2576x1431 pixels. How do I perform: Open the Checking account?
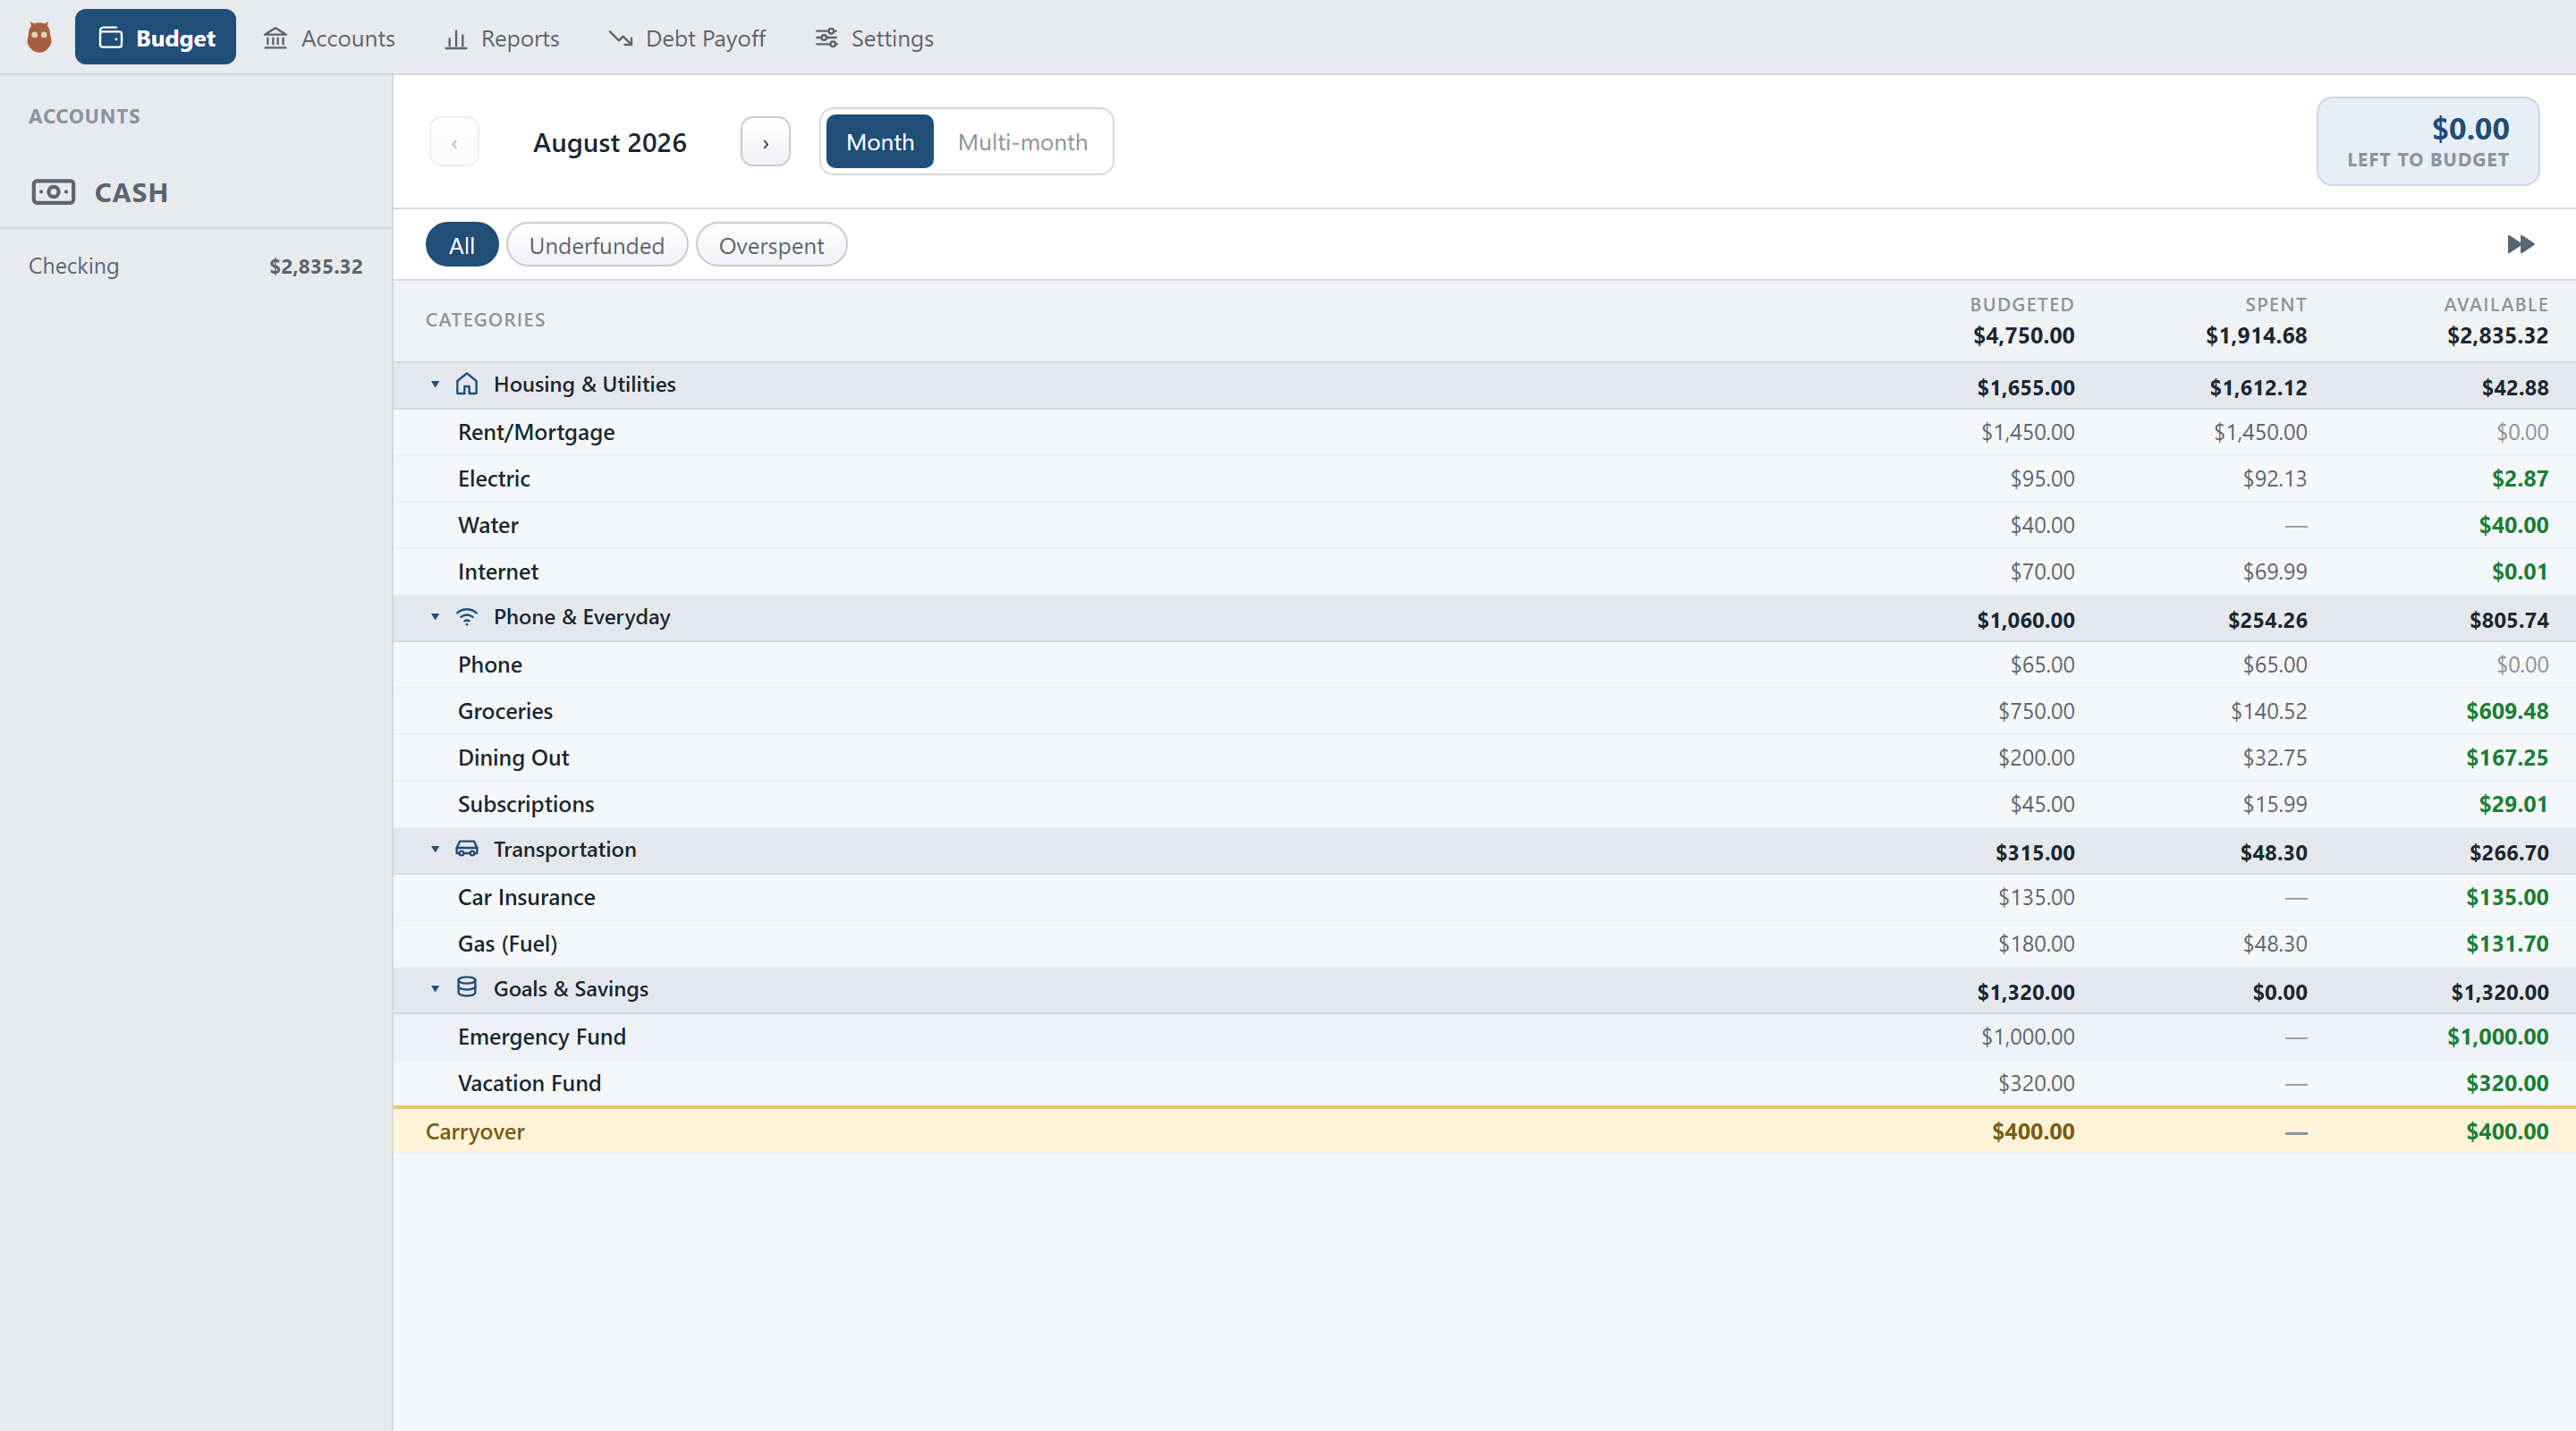[x=196, y=266]
